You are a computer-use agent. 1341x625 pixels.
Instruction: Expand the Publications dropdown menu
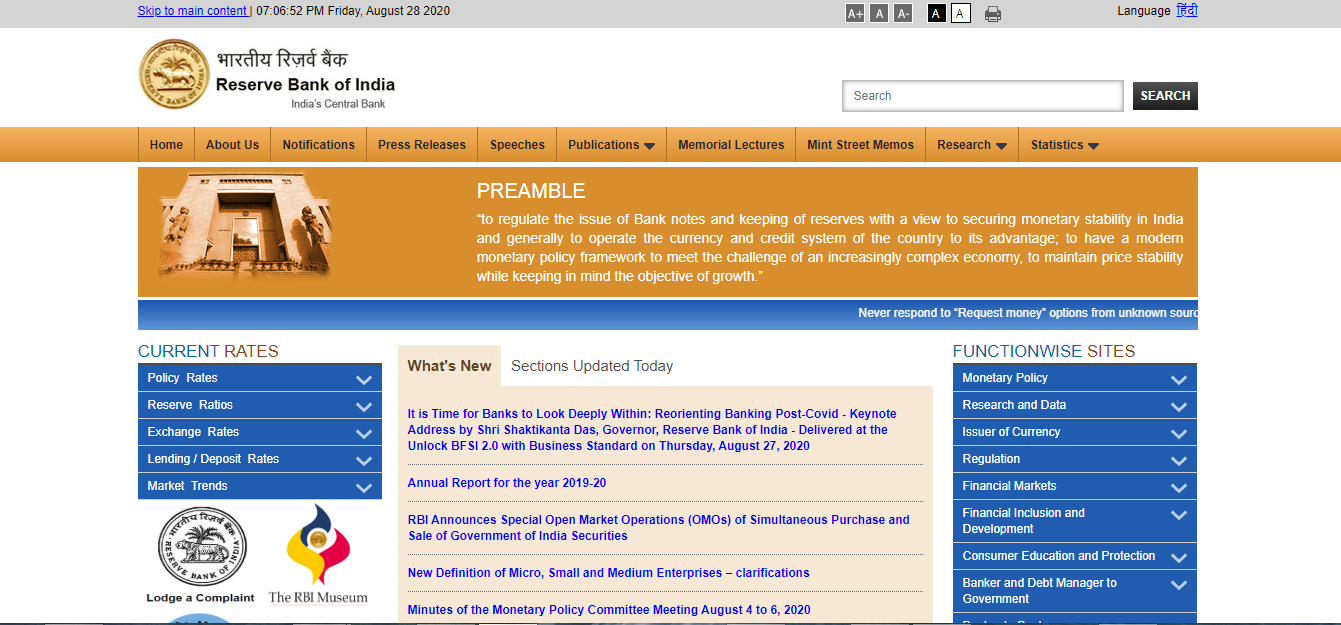point(611,145)
